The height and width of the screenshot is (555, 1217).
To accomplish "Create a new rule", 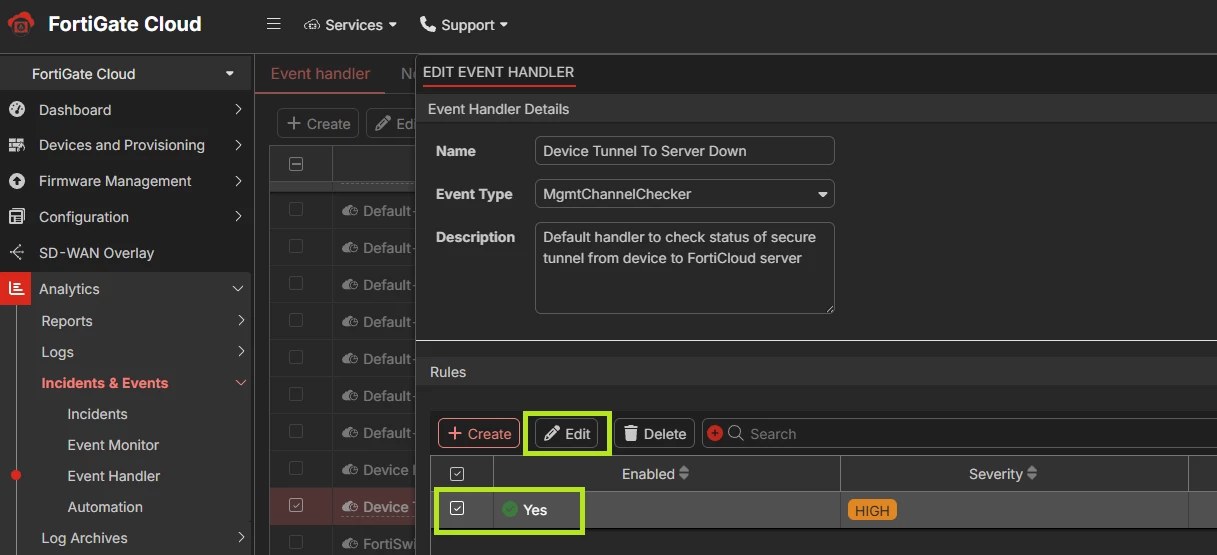I will 479,433.
